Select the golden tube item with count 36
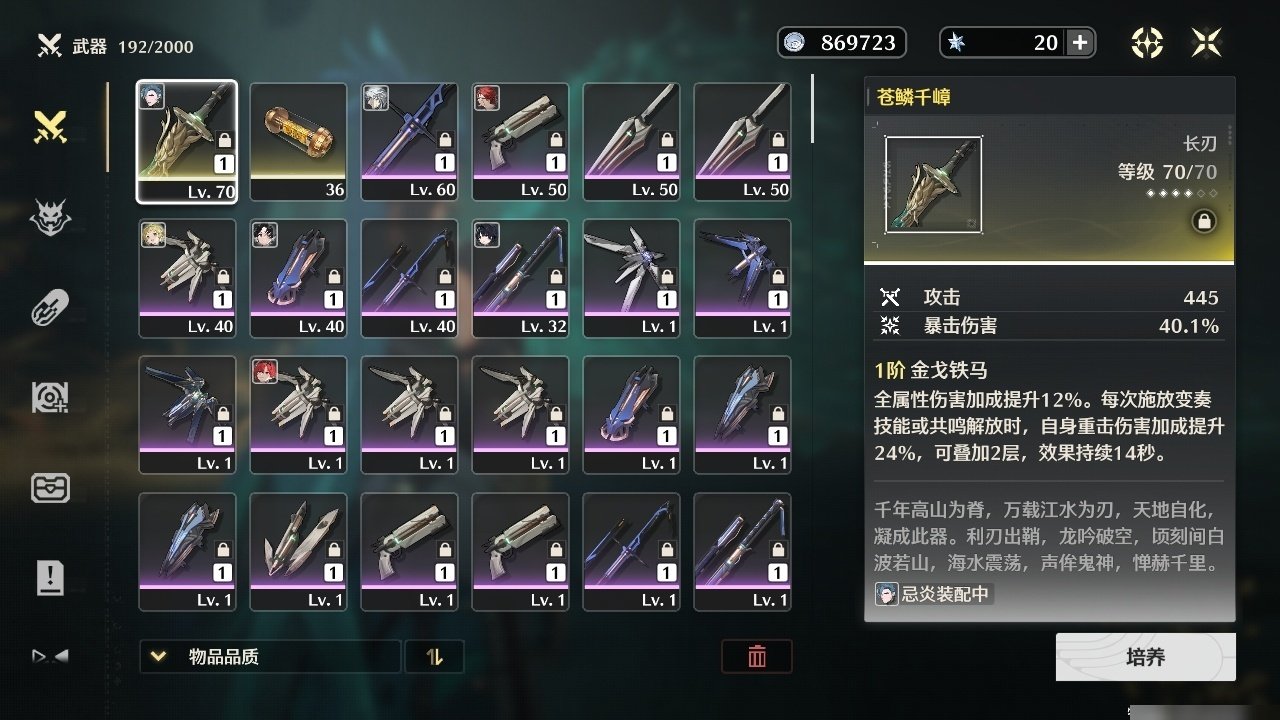The image size is (1280, 720). coord(298,142)
